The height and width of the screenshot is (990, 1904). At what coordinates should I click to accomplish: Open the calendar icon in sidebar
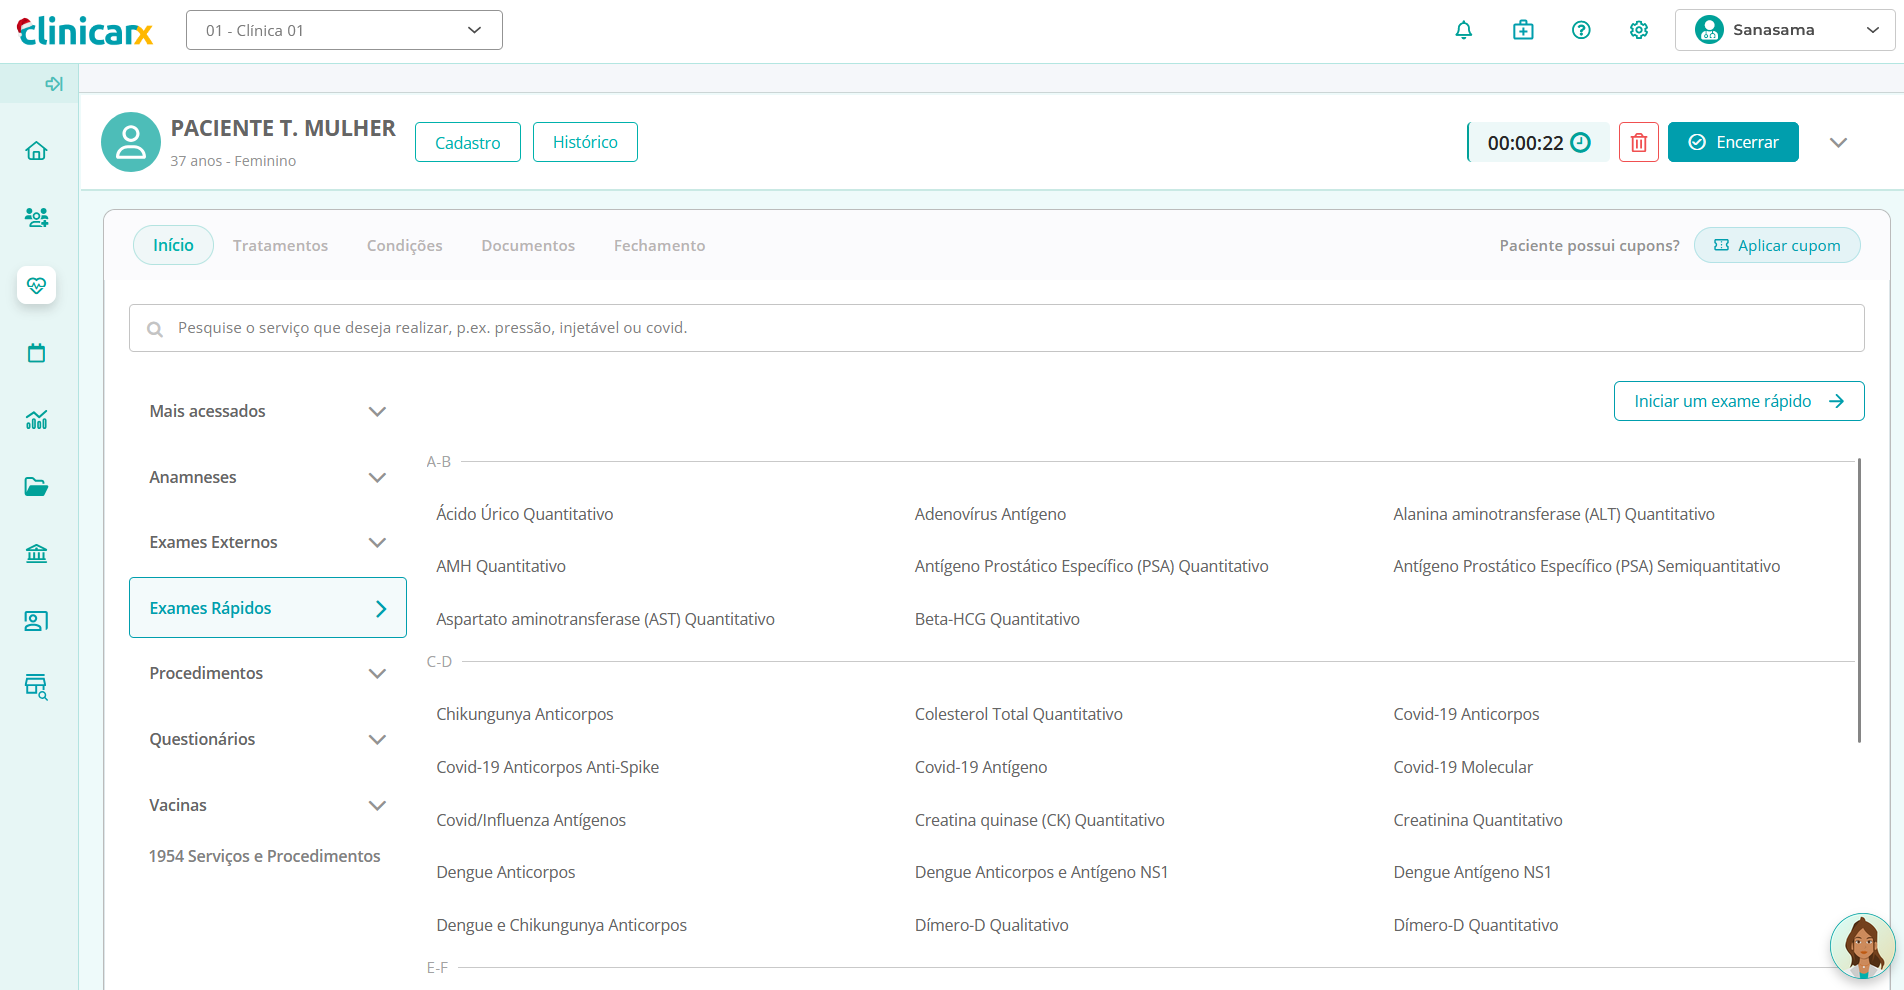(x=37, y=353)
